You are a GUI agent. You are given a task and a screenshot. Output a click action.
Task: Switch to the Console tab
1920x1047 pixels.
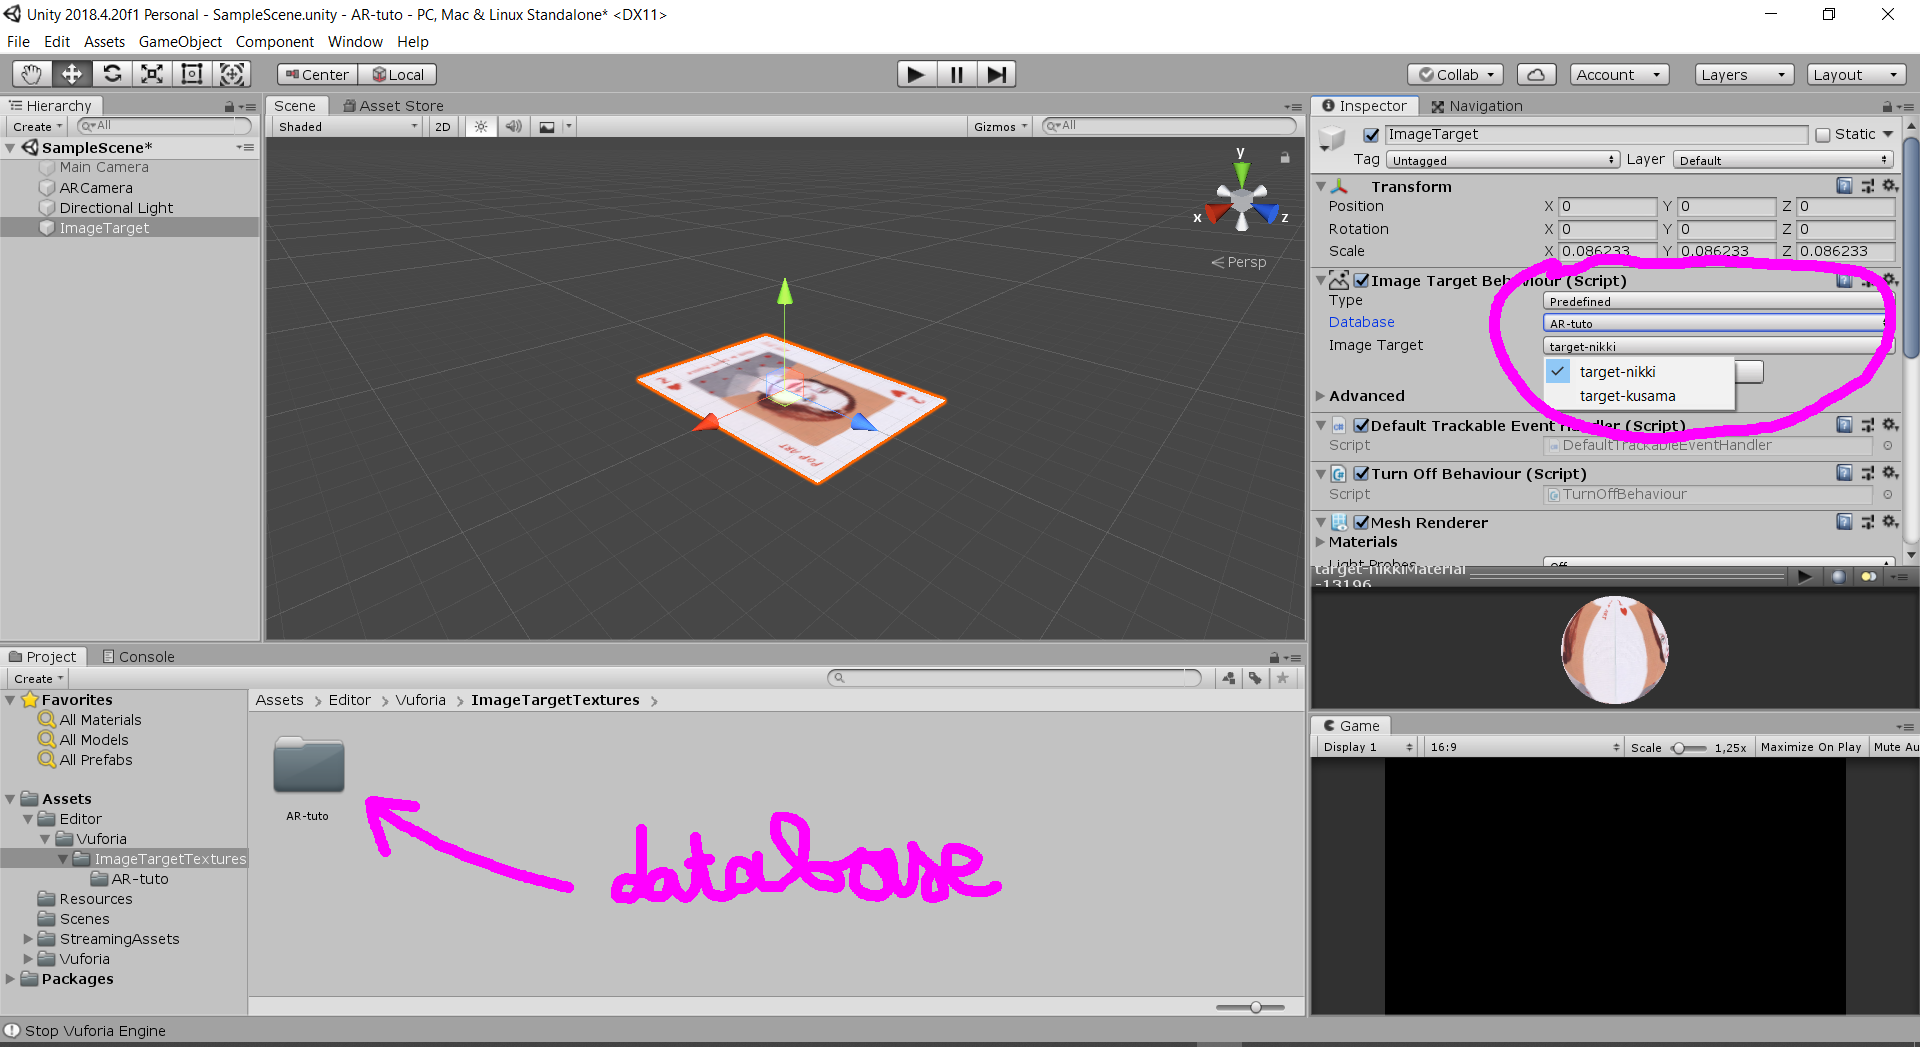[138, 657]
